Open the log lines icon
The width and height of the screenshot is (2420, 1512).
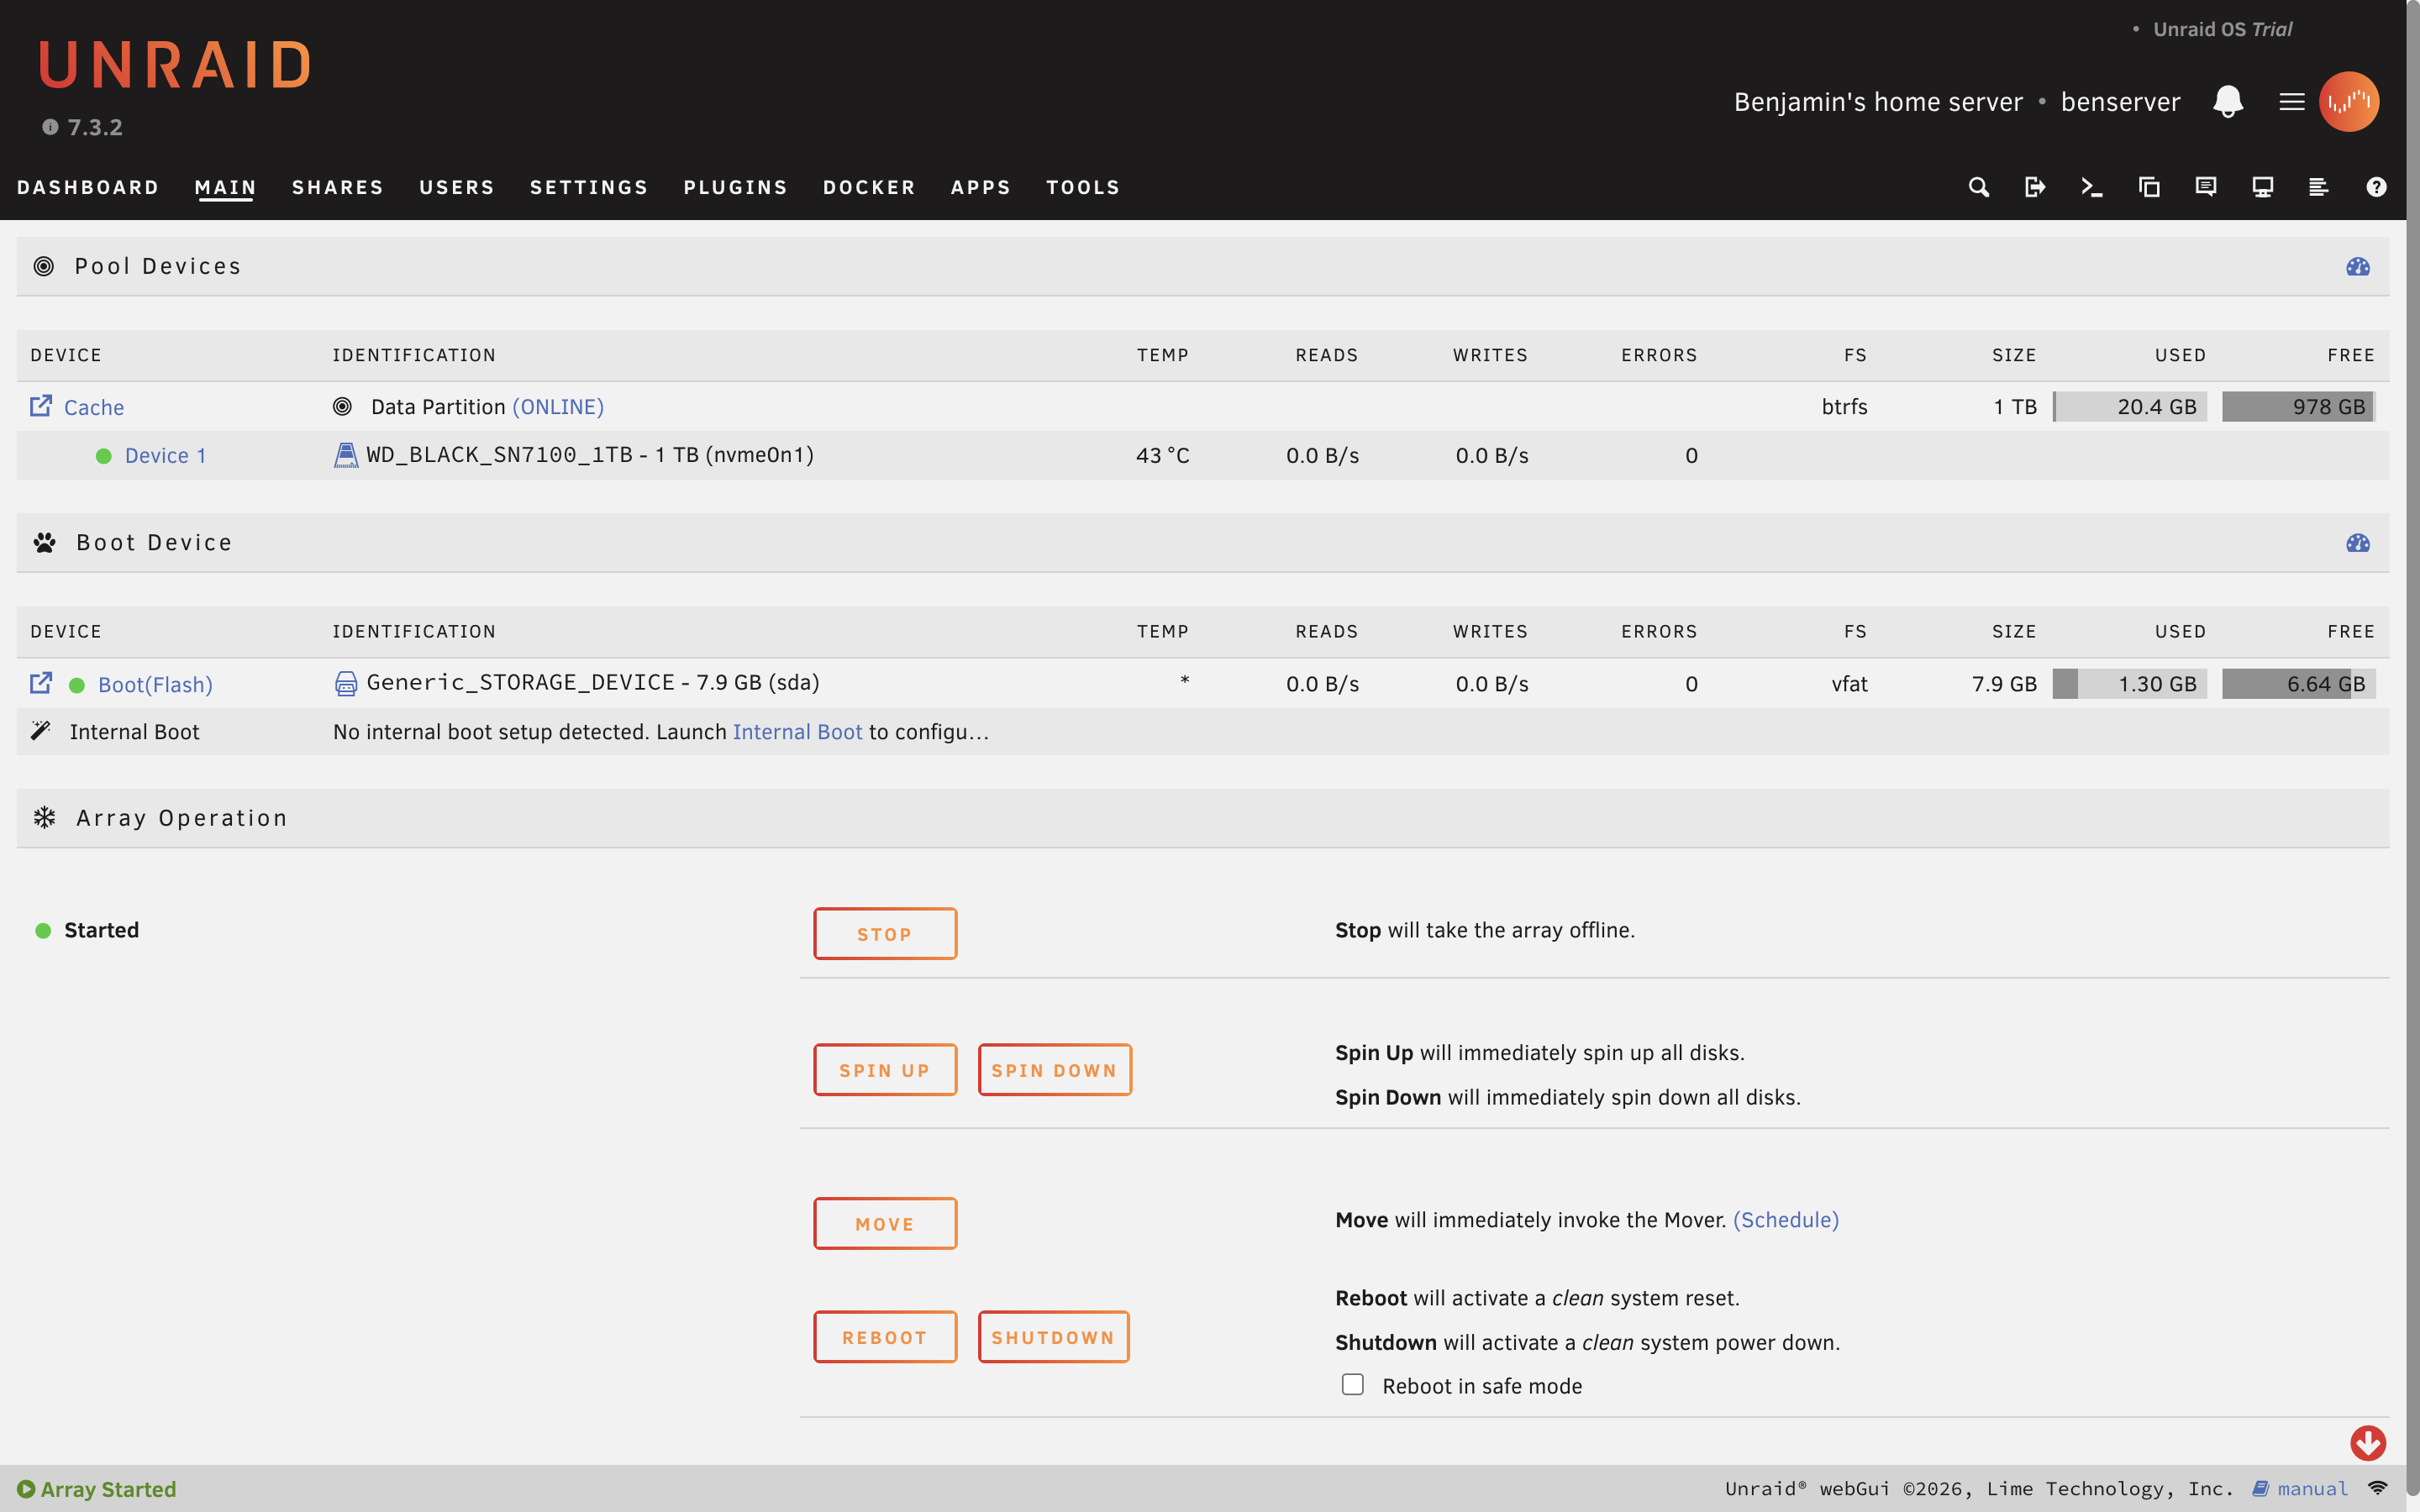(2319, 187)
